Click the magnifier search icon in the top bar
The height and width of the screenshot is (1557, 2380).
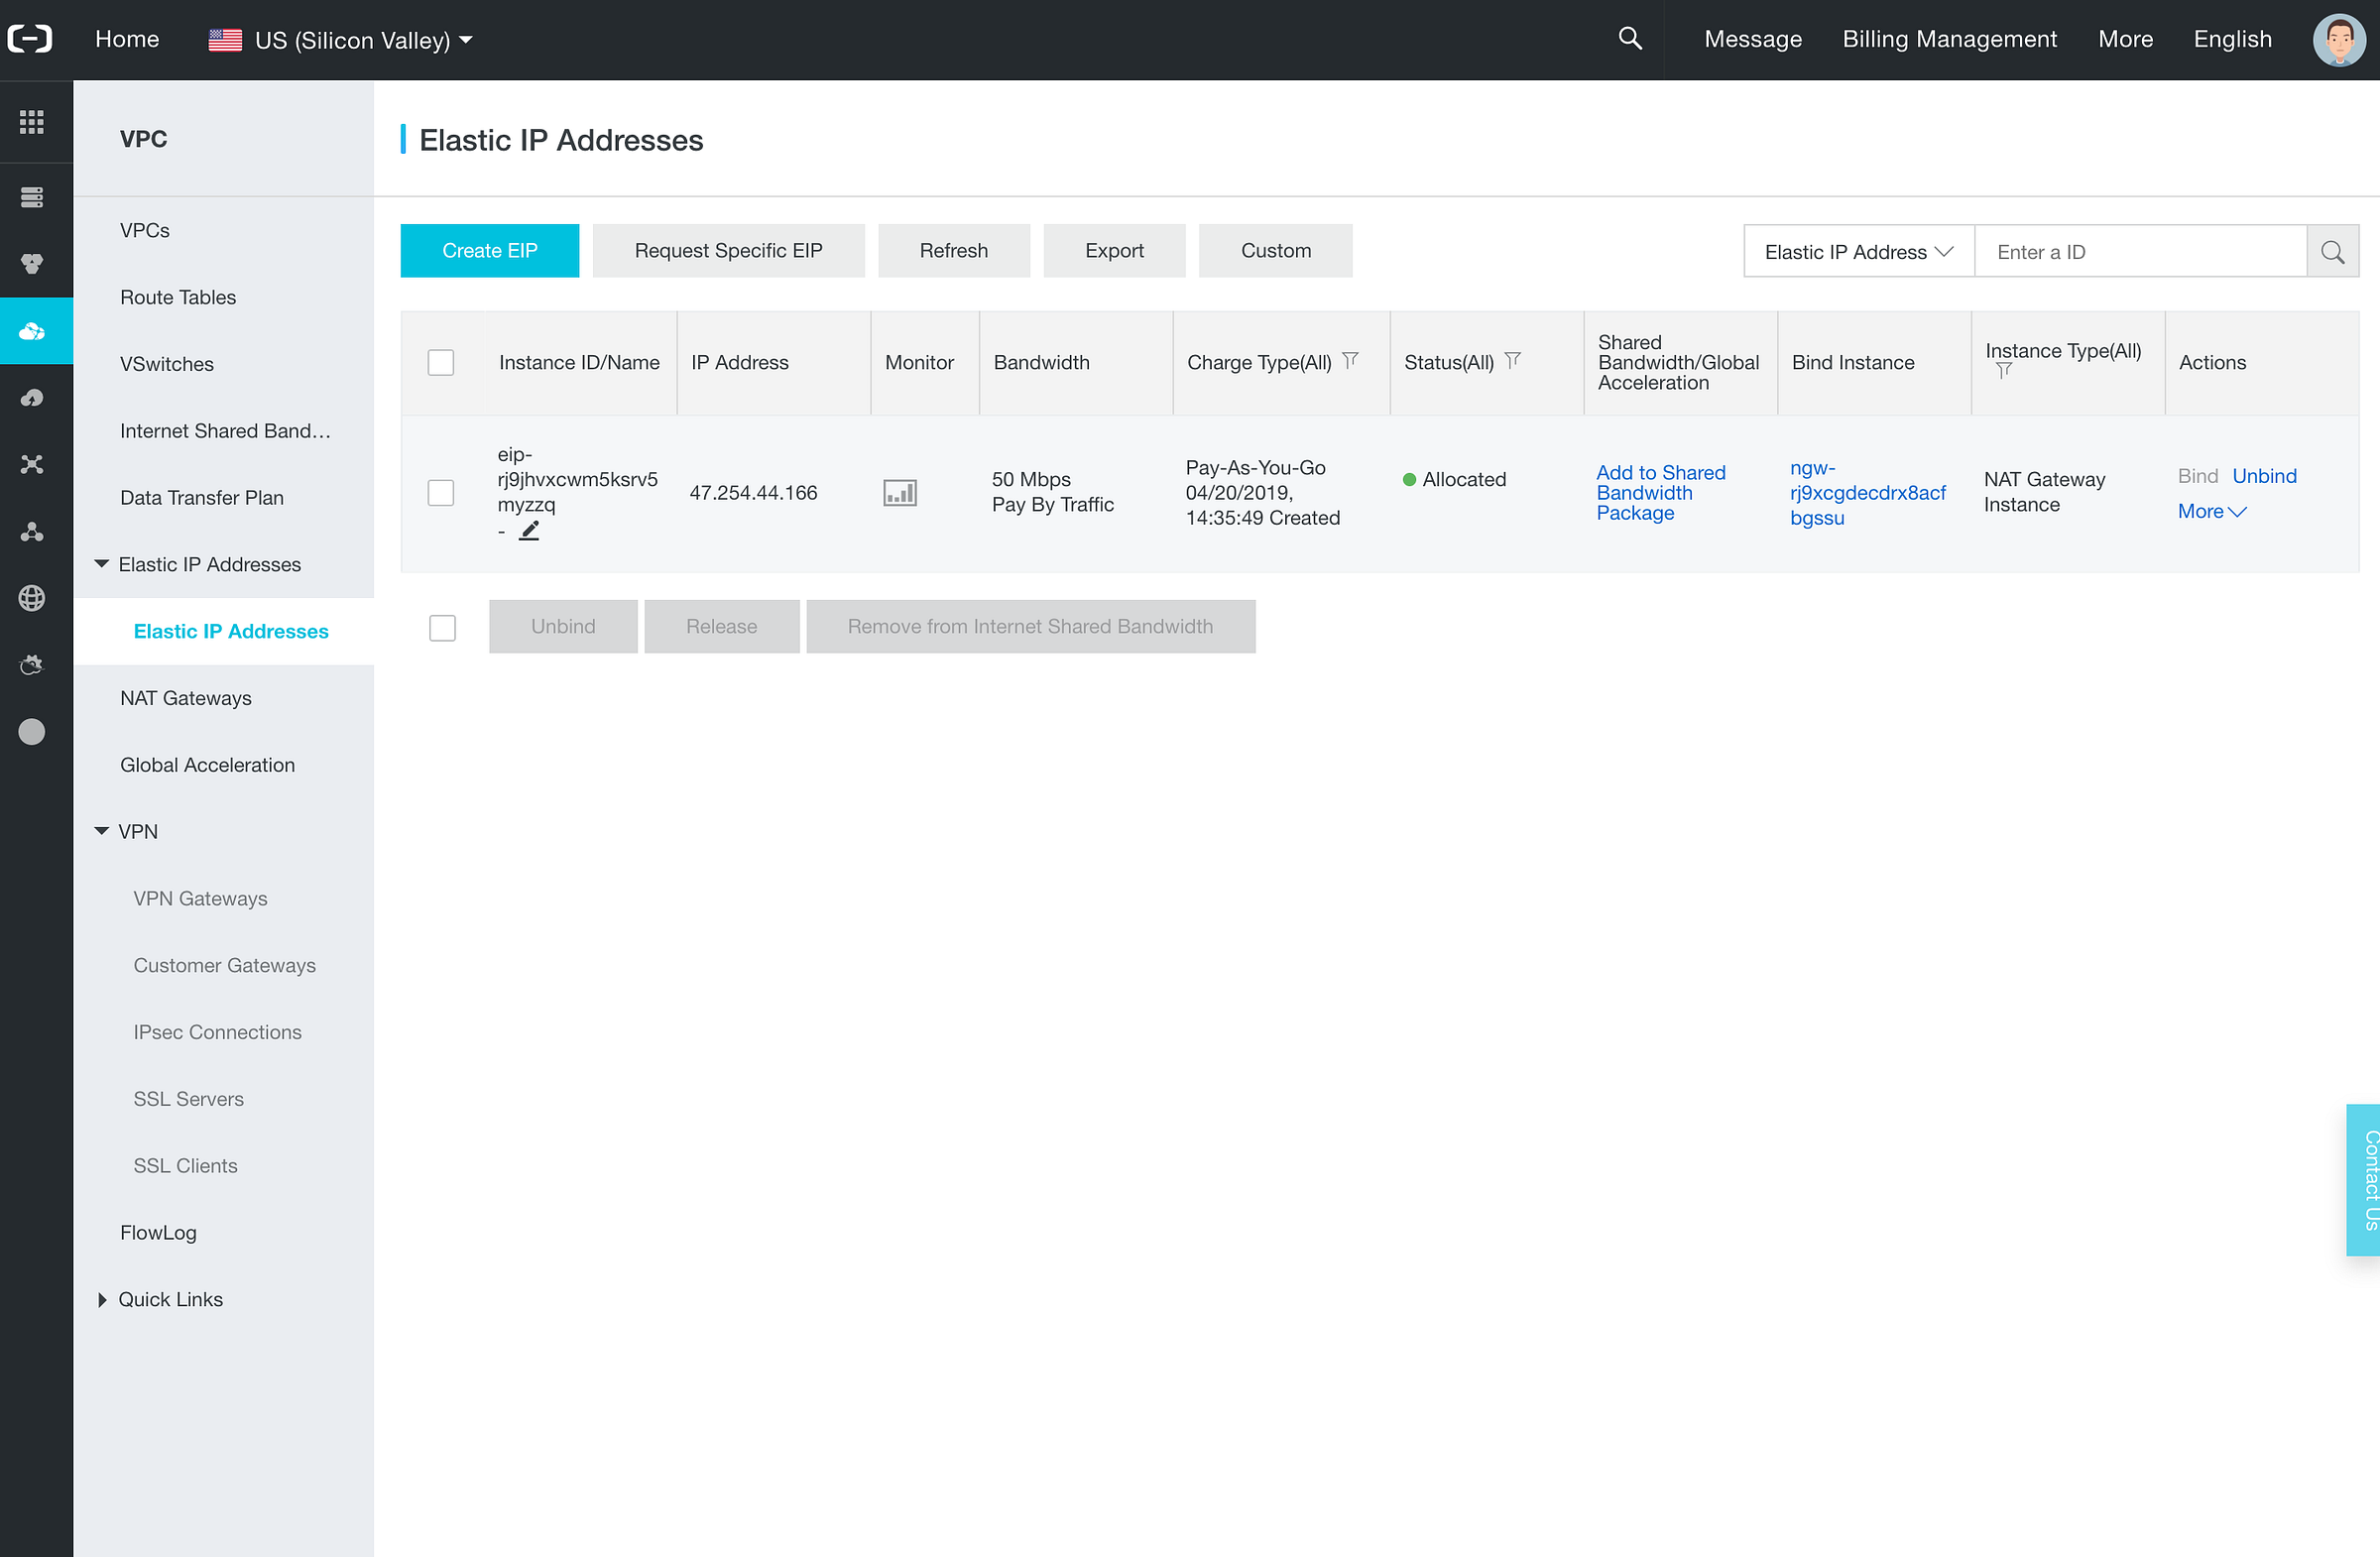(x=1630, y=39)
